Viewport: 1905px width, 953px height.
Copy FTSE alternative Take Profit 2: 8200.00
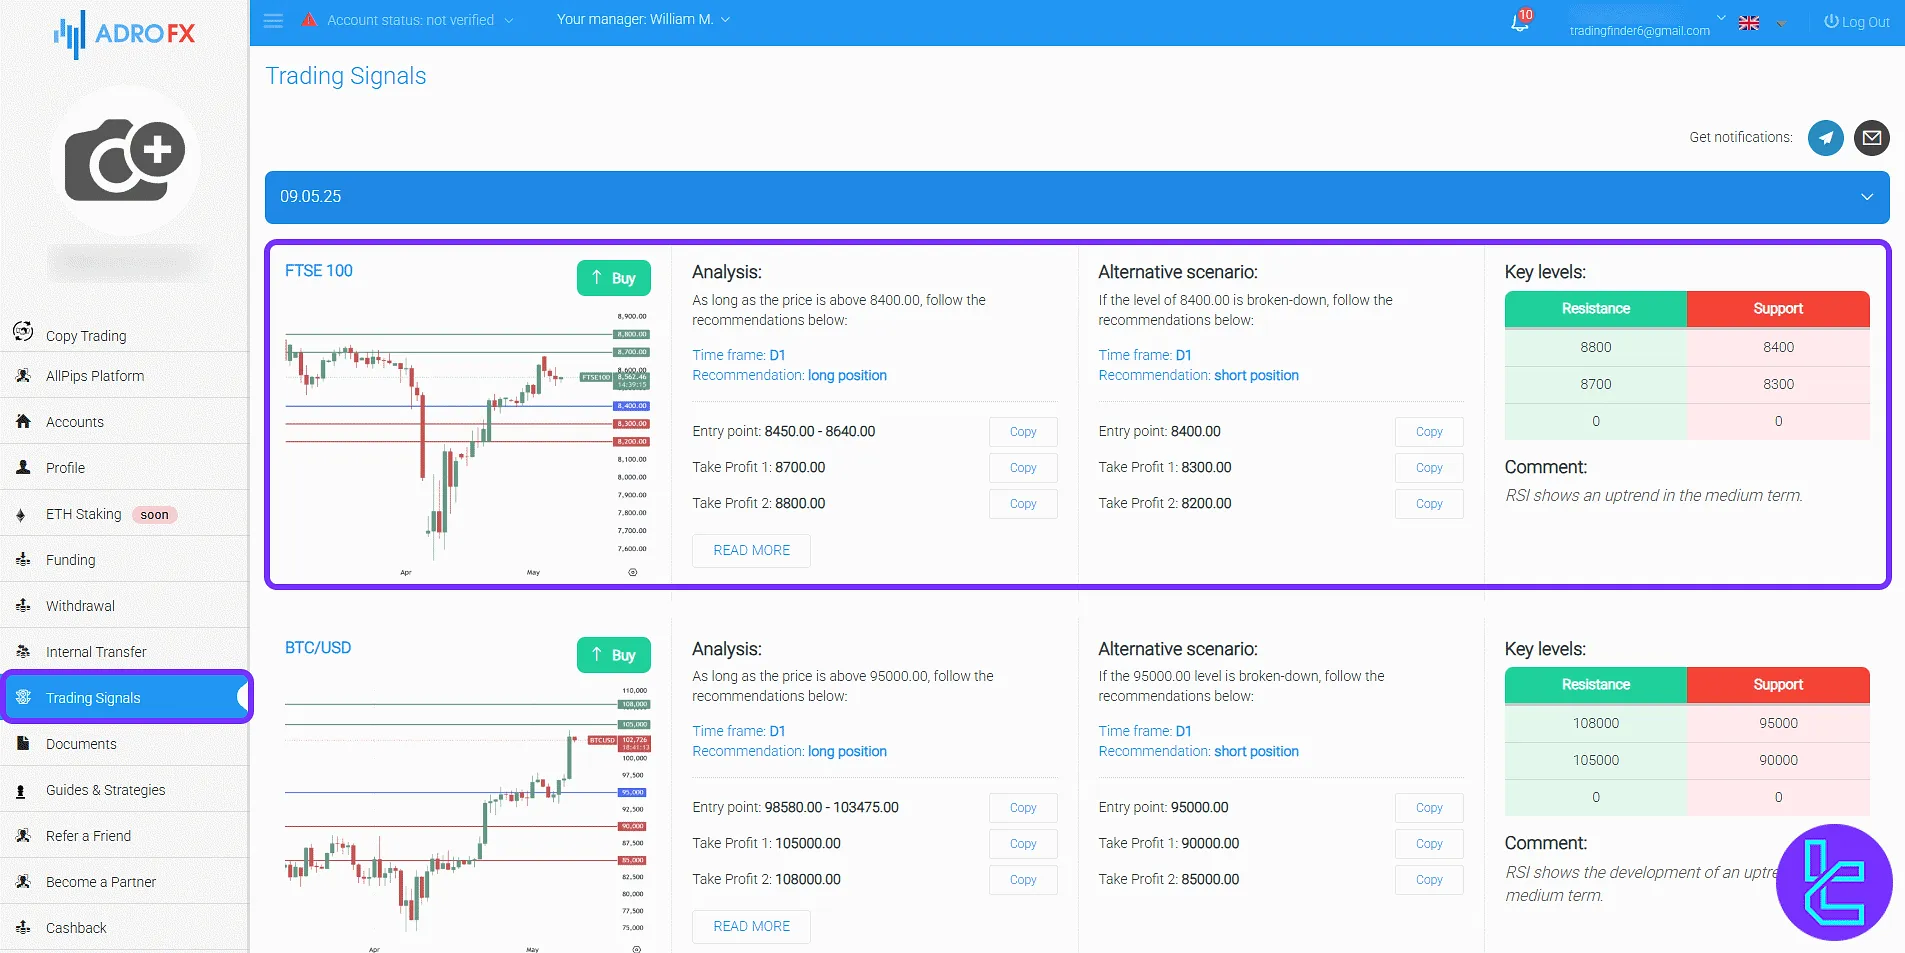point(1429,504)
